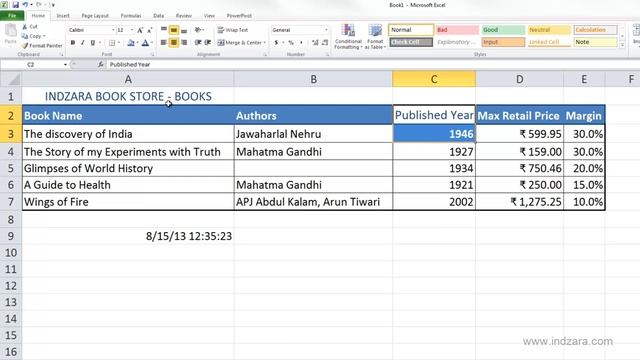Click the Select All corner button
Viewport: 640px width, 360px height.
coord(11,79)
